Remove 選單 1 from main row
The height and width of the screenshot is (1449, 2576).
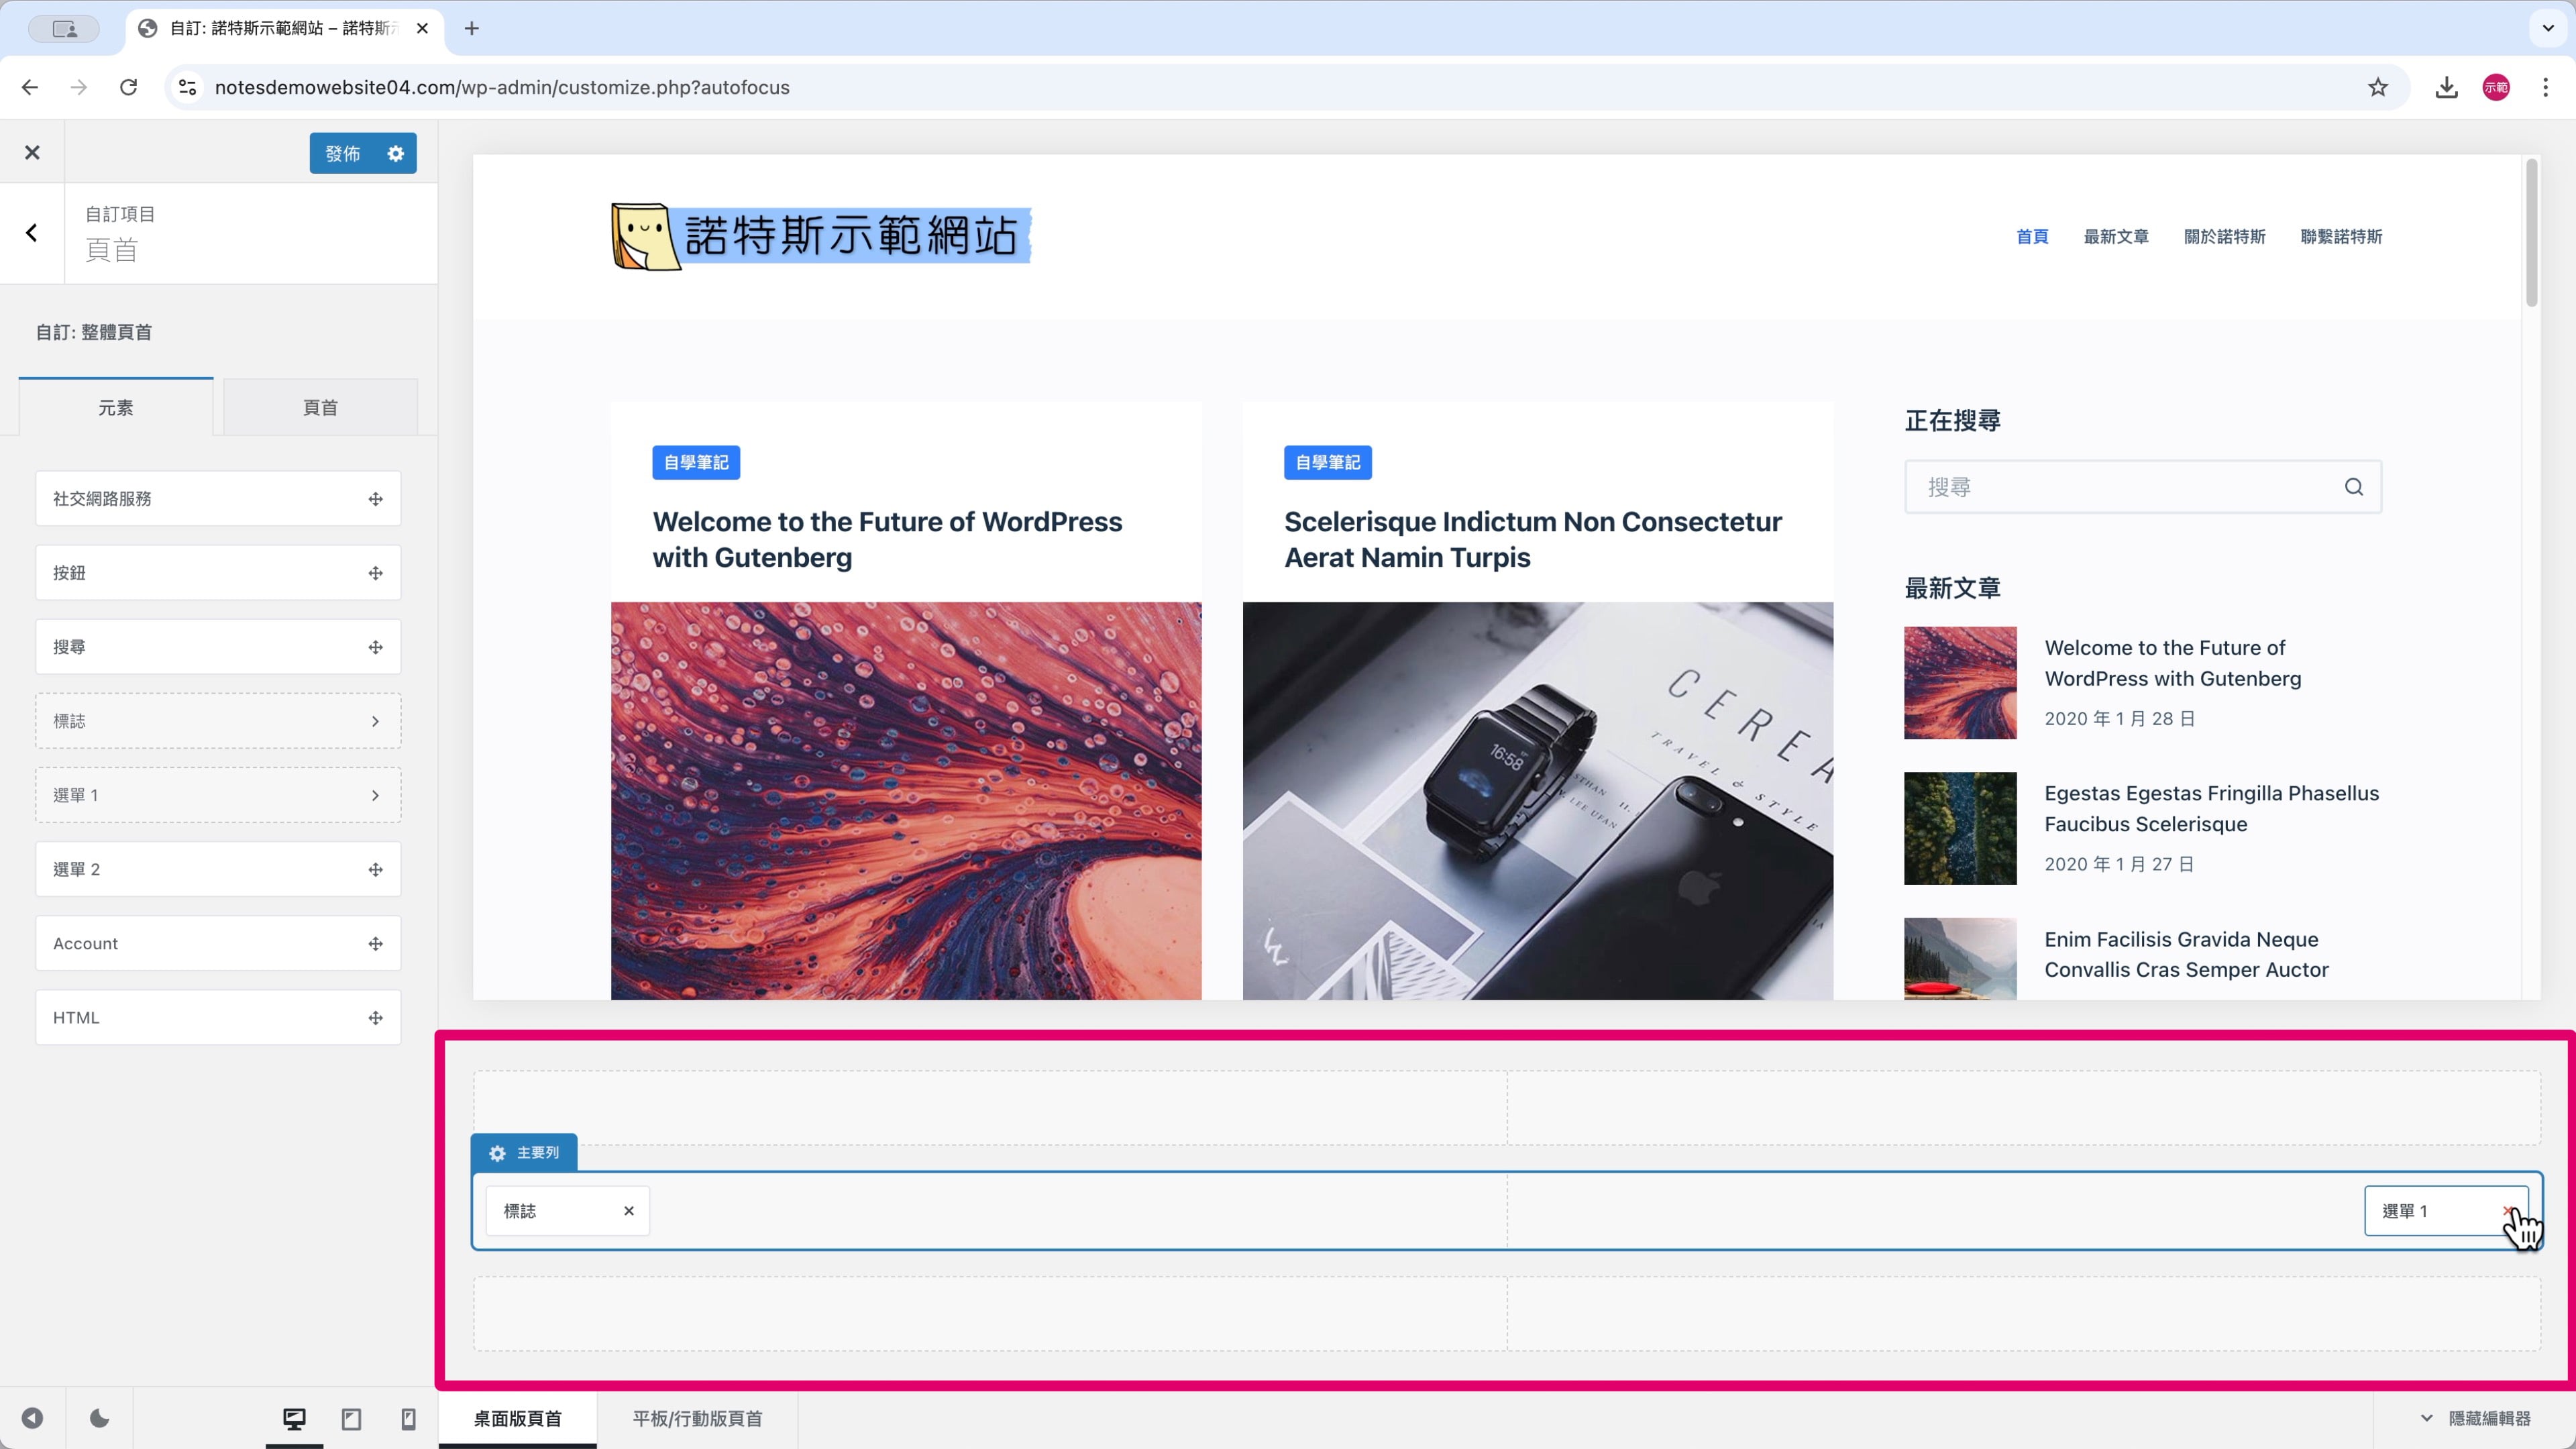(2507, 1211)
